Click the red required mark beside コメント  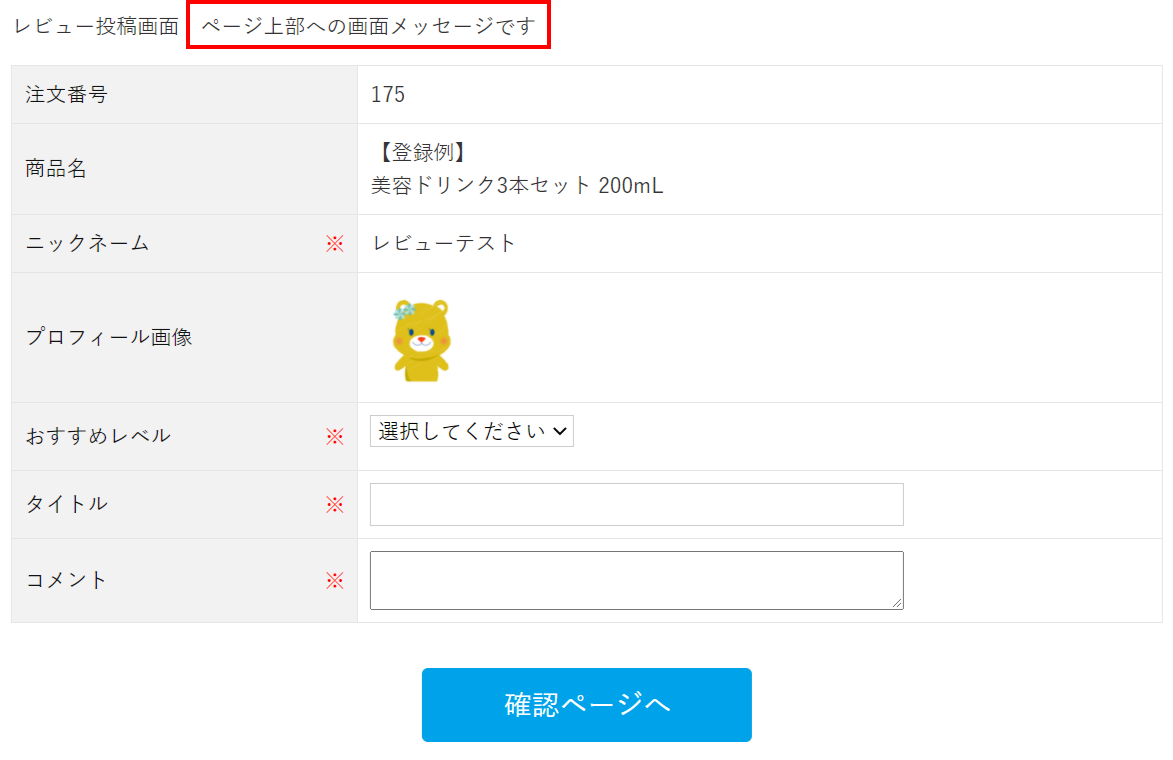click(x=334, y=580)
